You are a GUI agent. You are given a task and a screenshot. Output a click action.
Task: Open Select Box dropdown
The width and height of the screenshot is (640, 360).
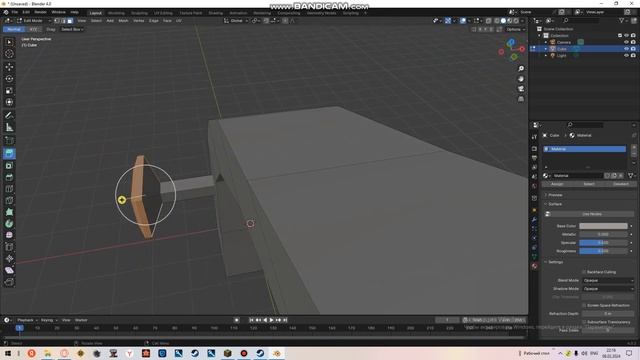(x=72, y=29)
